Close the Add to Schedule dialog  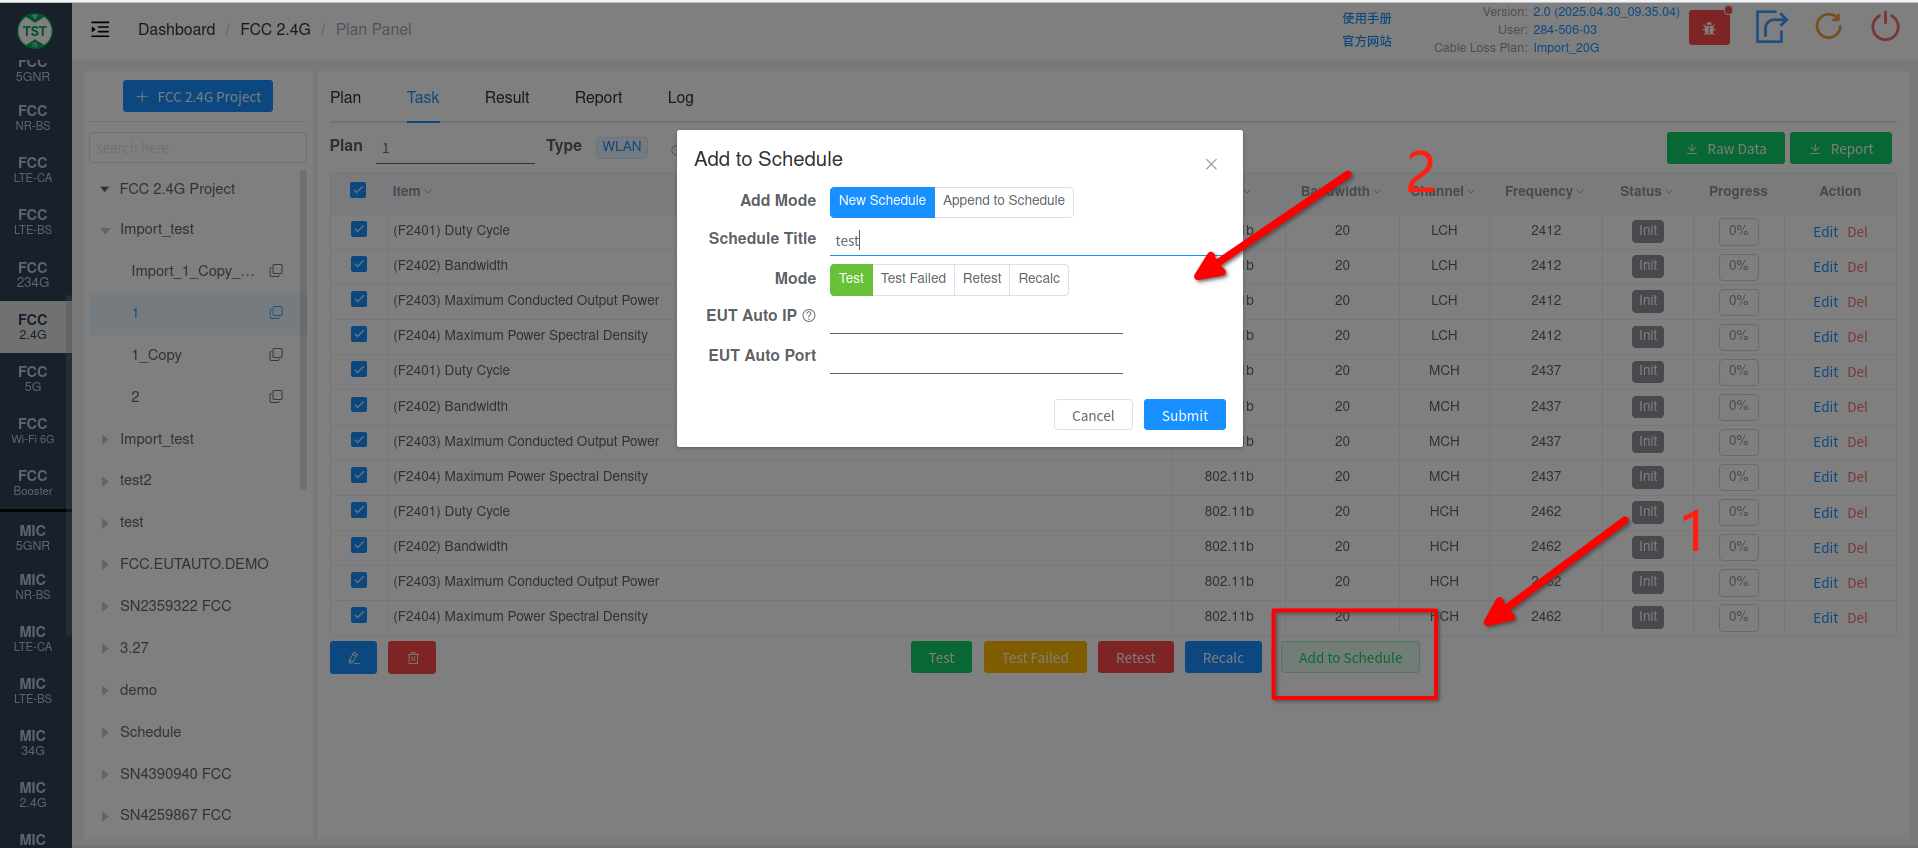[x=1210, y=164]
